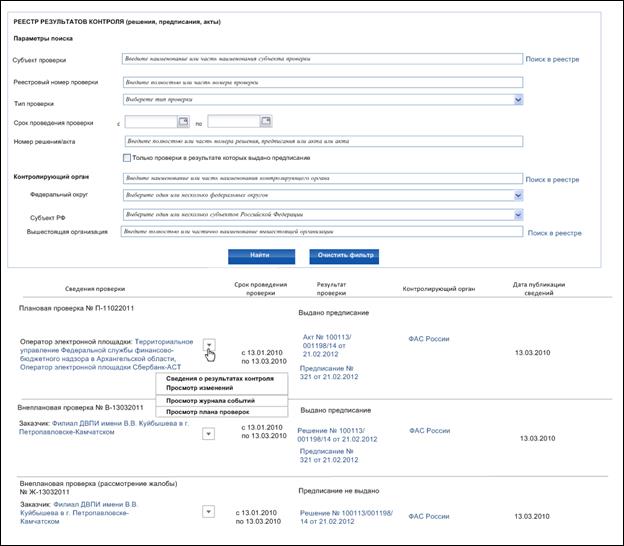This screenshot has width=624, height=546.
Task: Click Поиск в реестре next to Субъект проверки
Action: (552, 59)
